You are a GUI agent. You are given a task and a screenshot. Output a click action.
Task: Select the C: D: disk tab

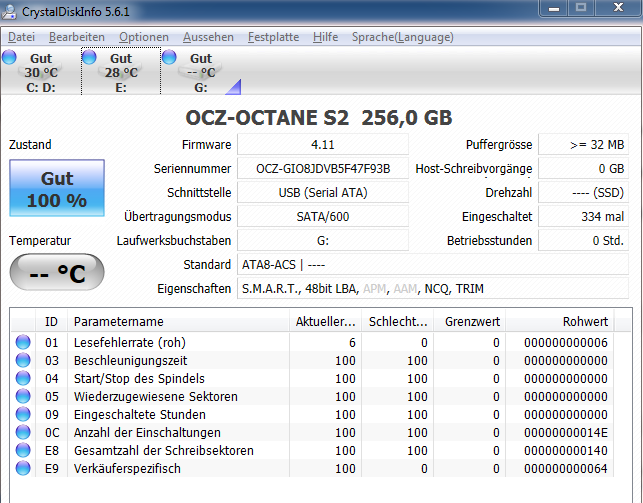(41, 72)
